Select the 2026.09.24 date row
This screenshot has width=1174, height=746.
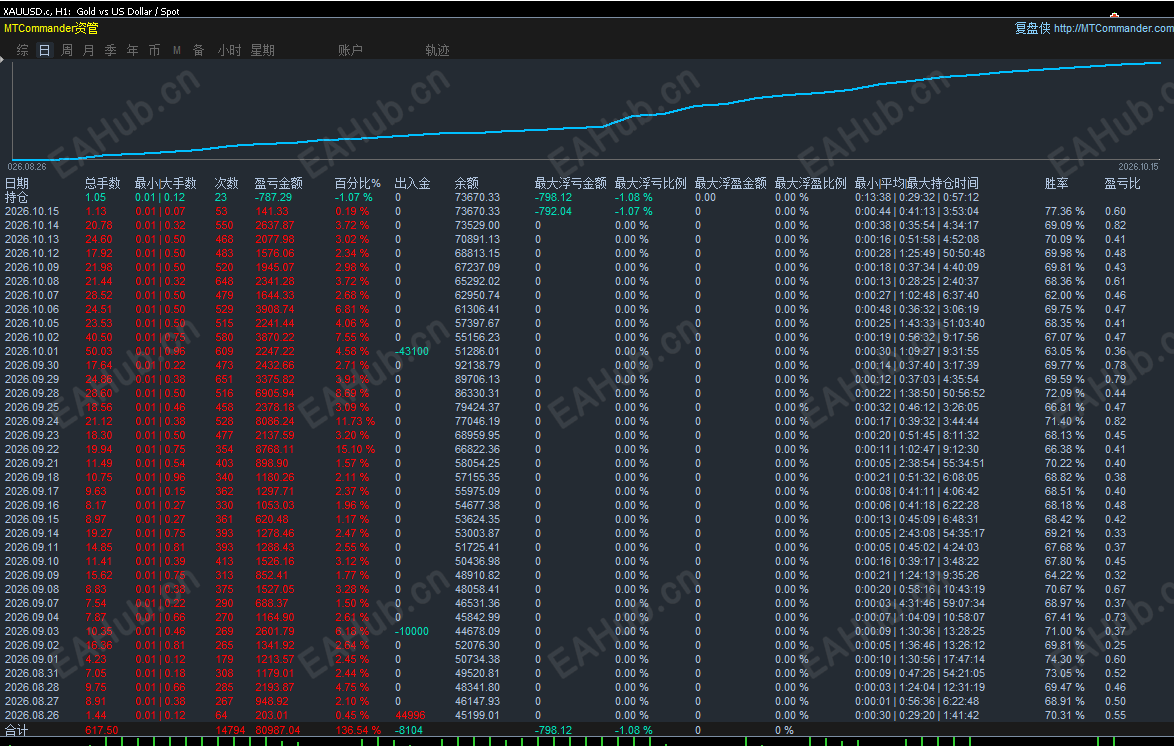(32, 421)
